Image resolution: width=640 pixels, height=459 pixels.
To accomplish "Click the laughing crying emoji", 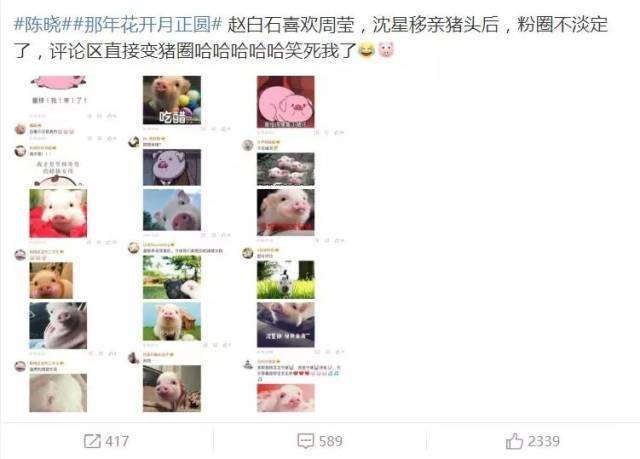I will (366, 50).
